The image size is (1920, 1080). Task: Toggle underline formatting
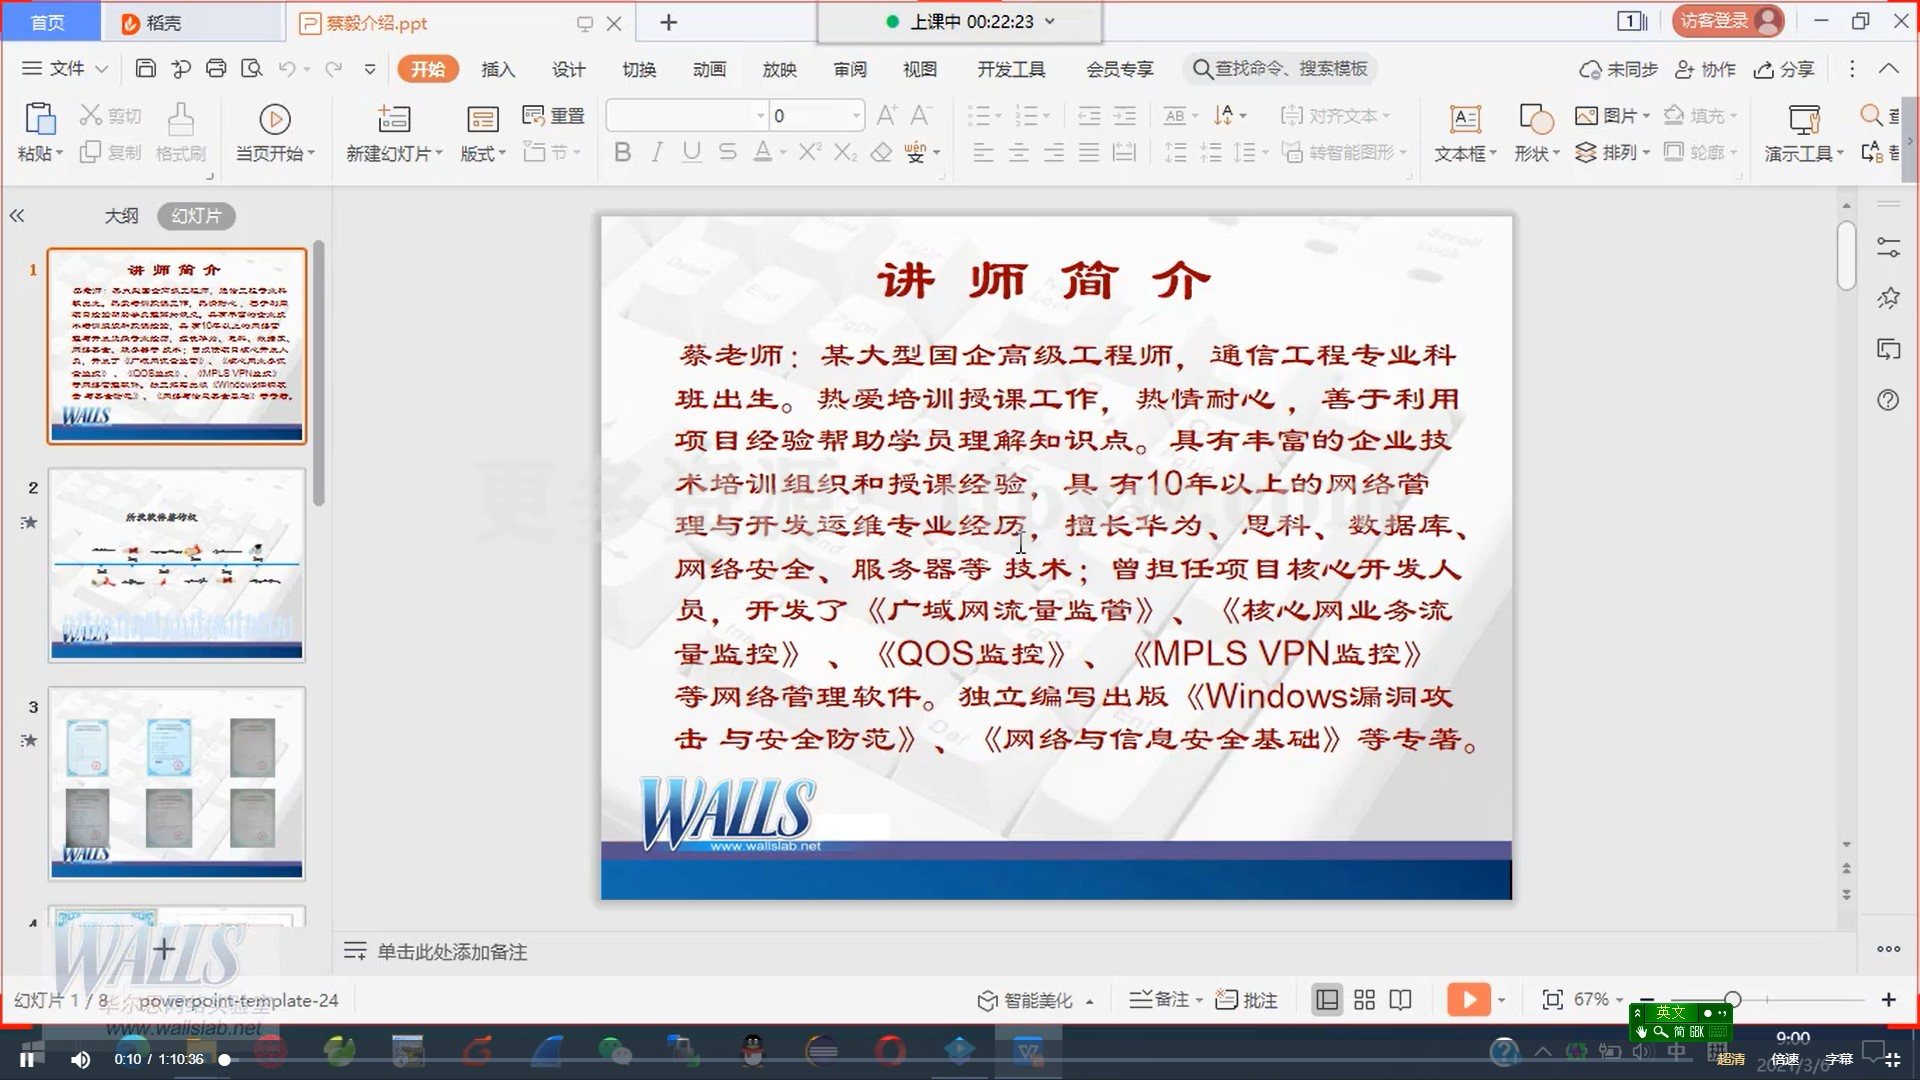[690, 152]
